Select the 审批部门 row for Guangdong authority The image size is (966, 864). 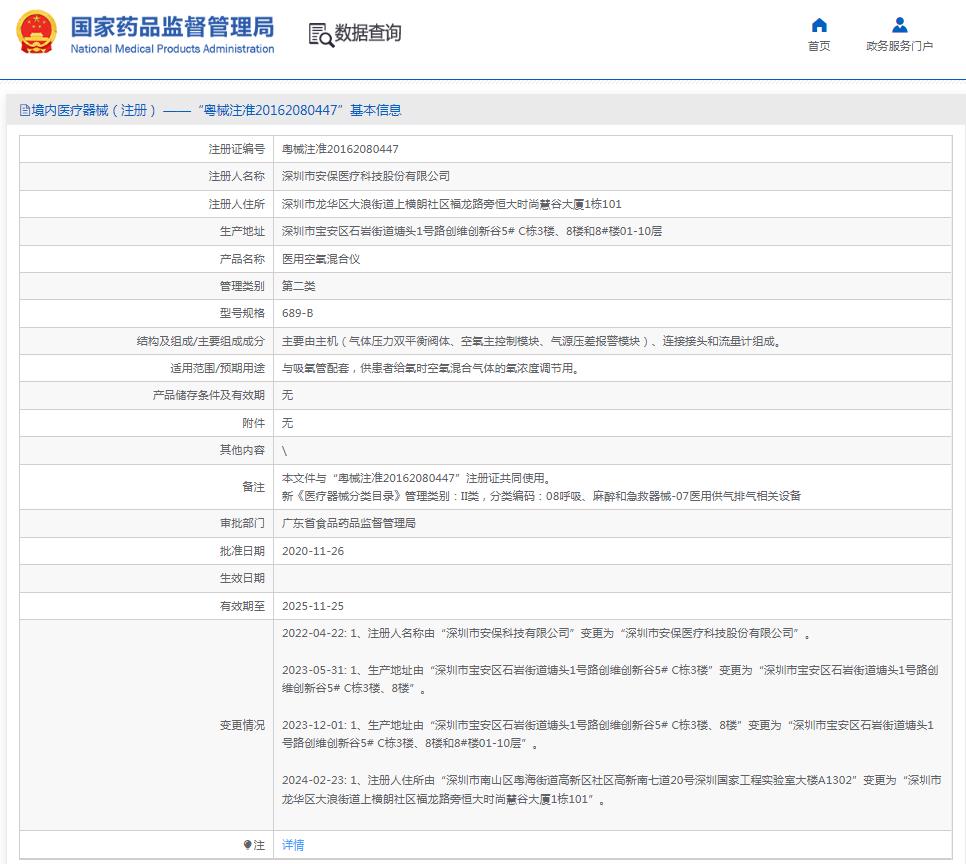pos(350,522)
